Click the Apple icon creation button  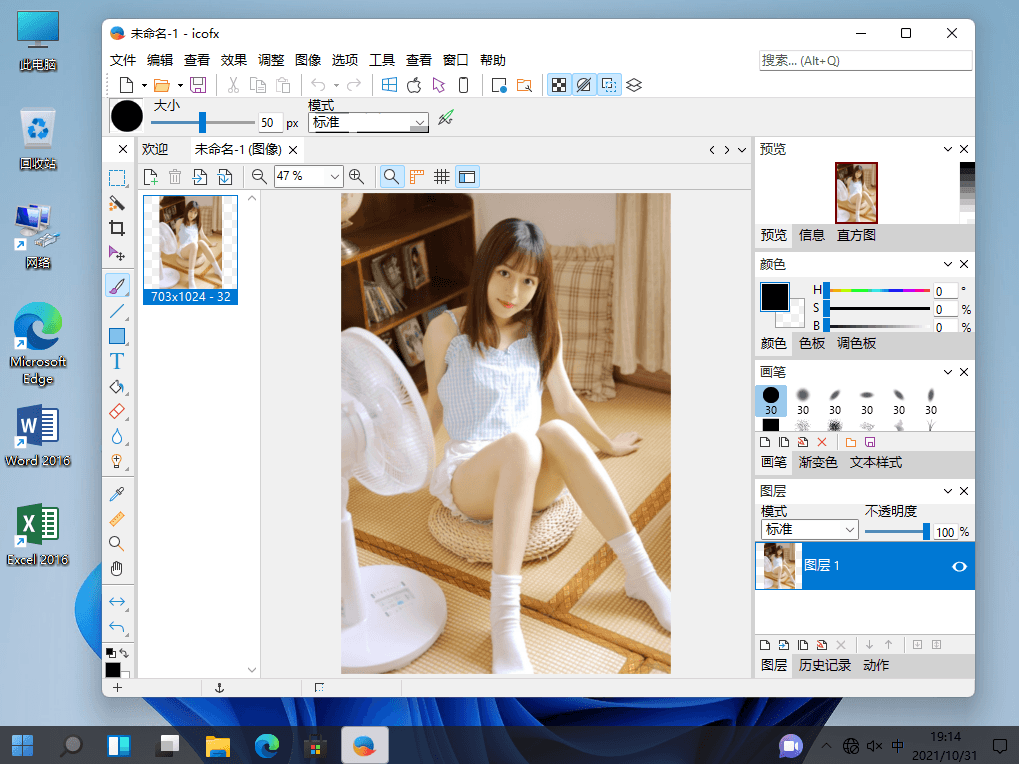(x=414, y=85)
